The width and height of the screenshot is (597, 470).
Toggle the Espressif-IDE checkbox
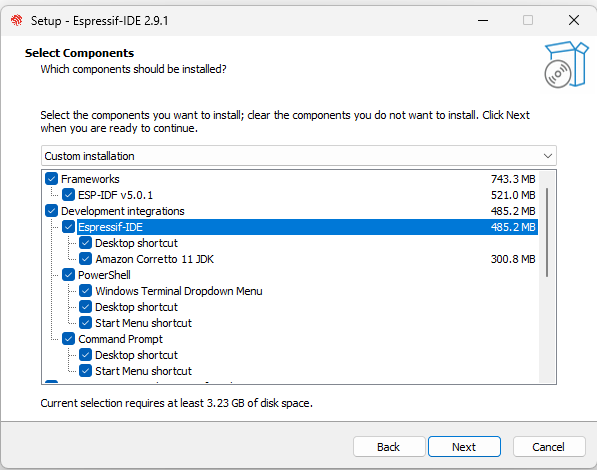69,227
